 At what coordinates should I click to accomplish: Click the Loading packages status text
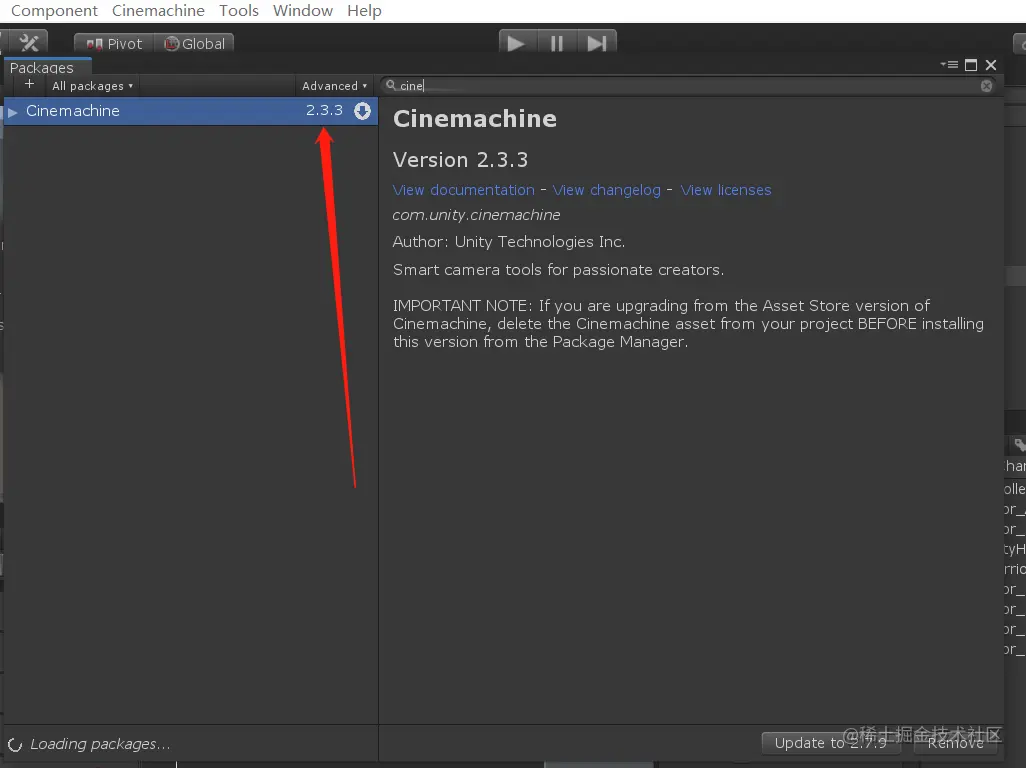tap(99, 744)
